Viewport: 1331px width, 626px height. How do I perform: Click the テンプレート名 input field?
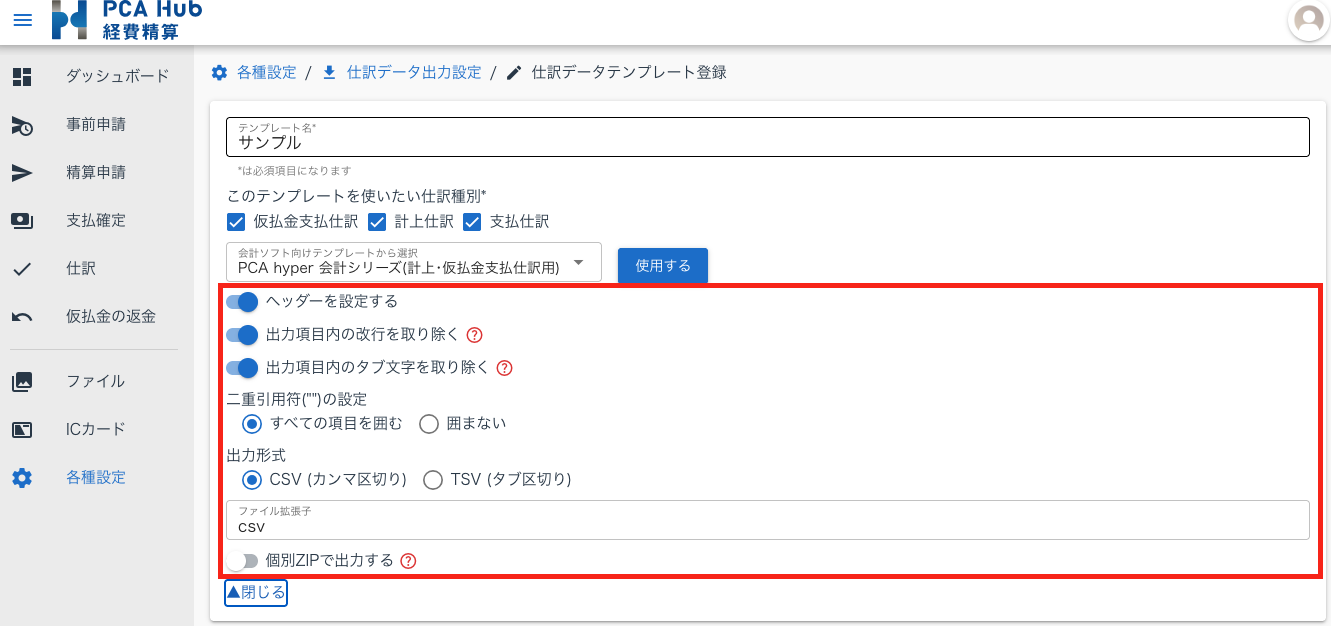[768, 137]
